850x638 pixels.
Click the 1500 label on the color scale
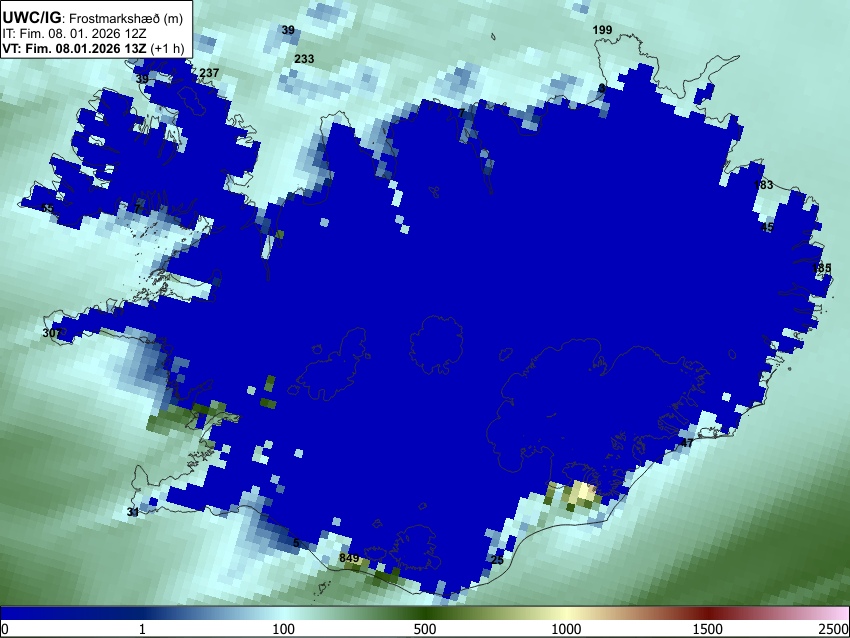coord(708,629)
